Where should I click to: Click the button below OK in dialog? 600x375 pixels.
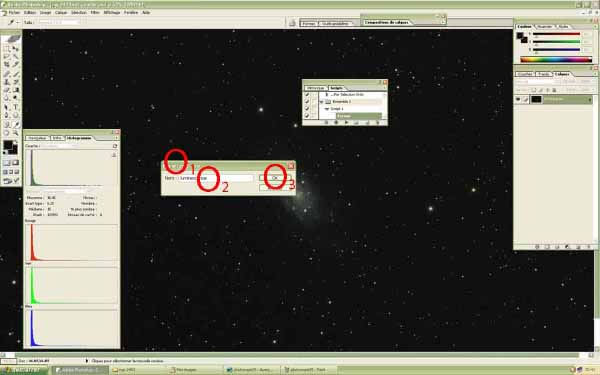coord(275,188)
